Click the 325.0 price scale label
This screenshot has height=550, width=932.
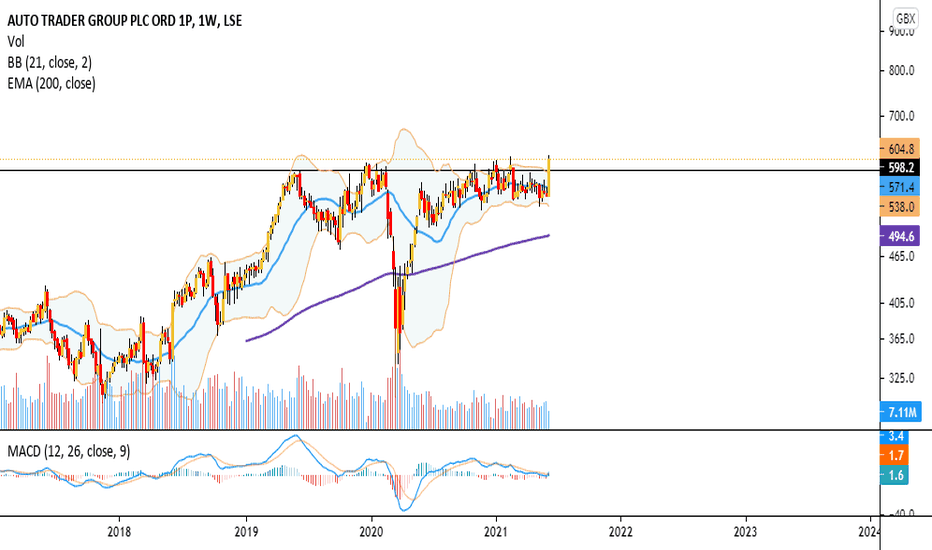pos(901,378)
